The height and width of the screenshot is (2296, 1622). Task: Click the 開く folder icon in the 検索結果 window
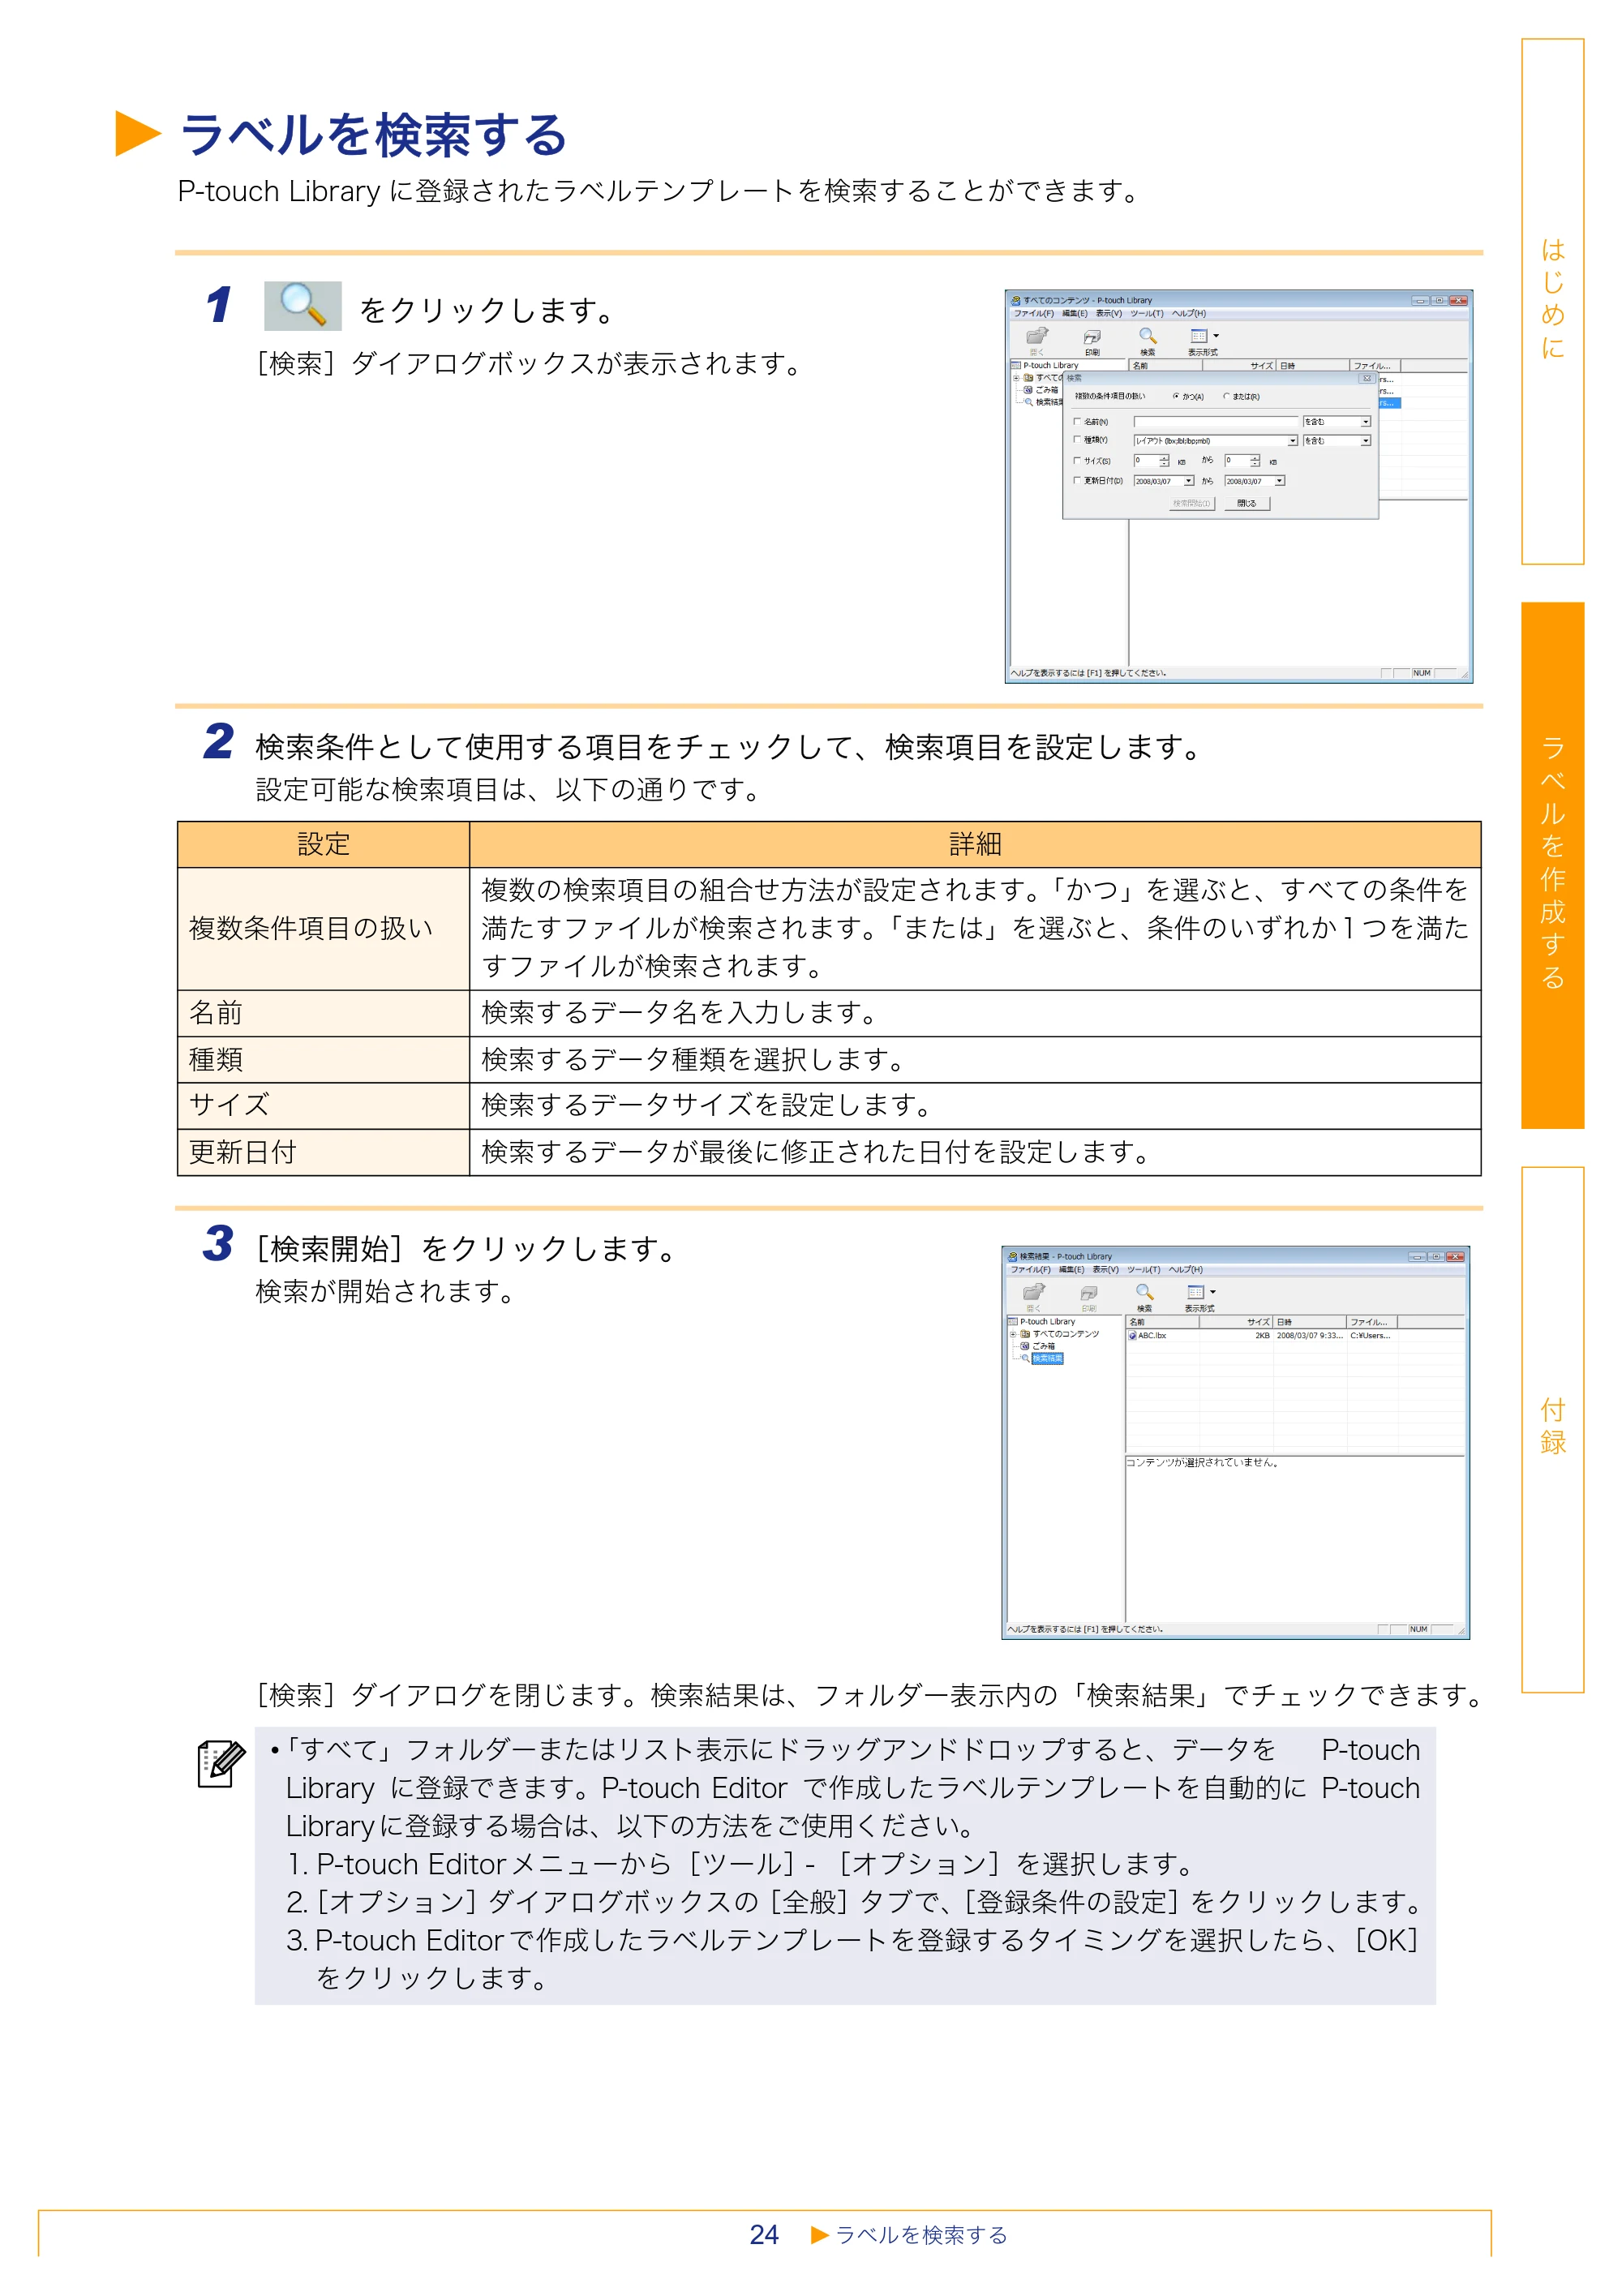point(1034,1292)
